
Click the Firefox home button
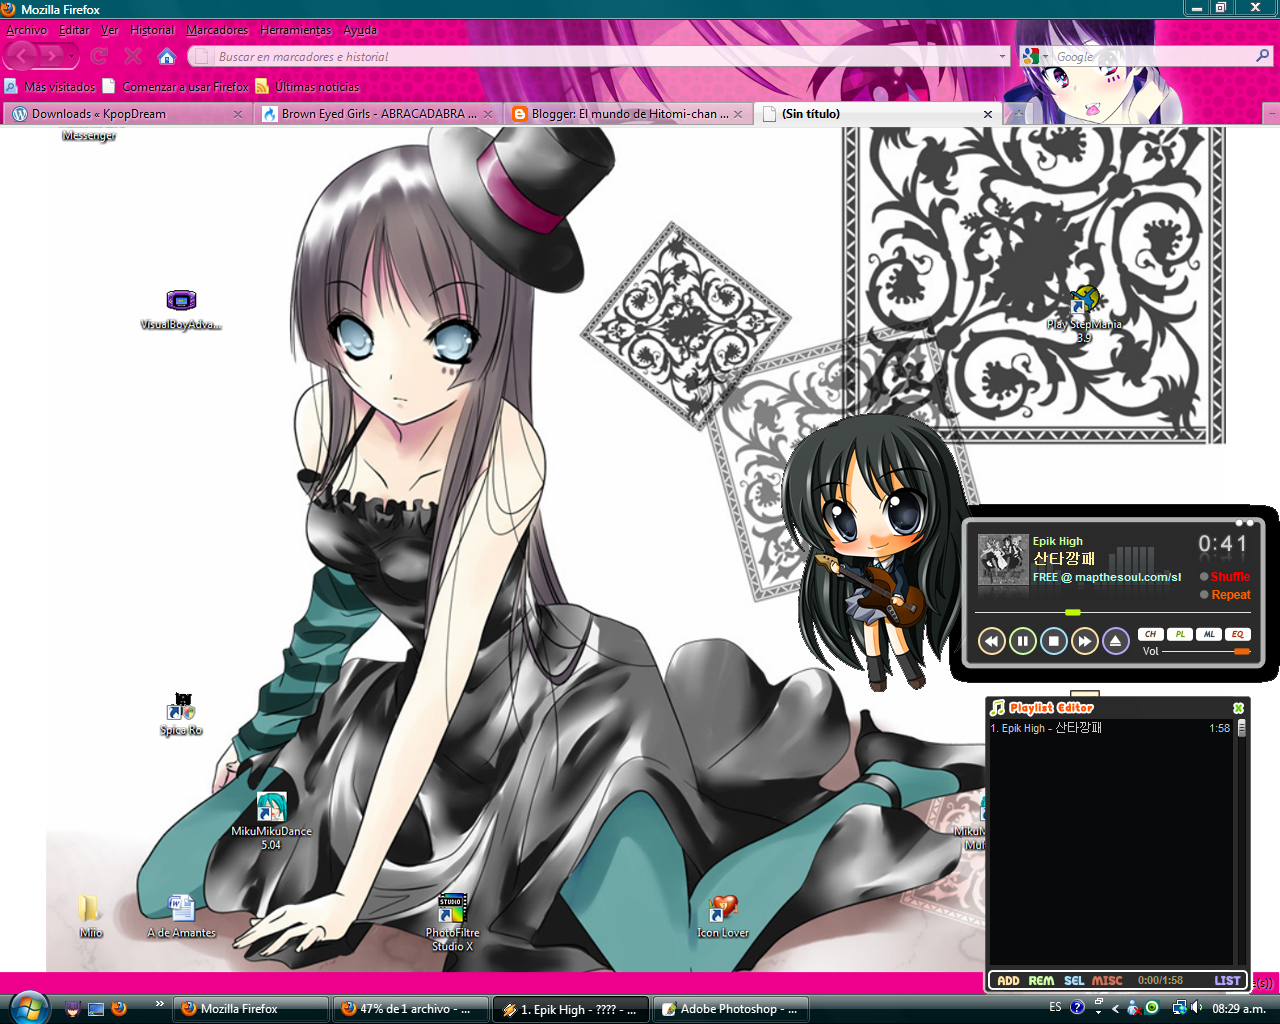point(167,56)
